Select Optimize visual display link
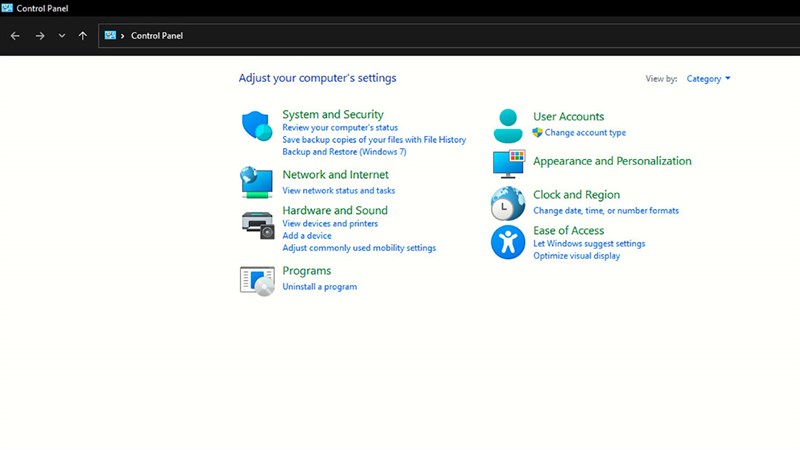This screenshot has height=450, width=800. click(x=577, y=256)
